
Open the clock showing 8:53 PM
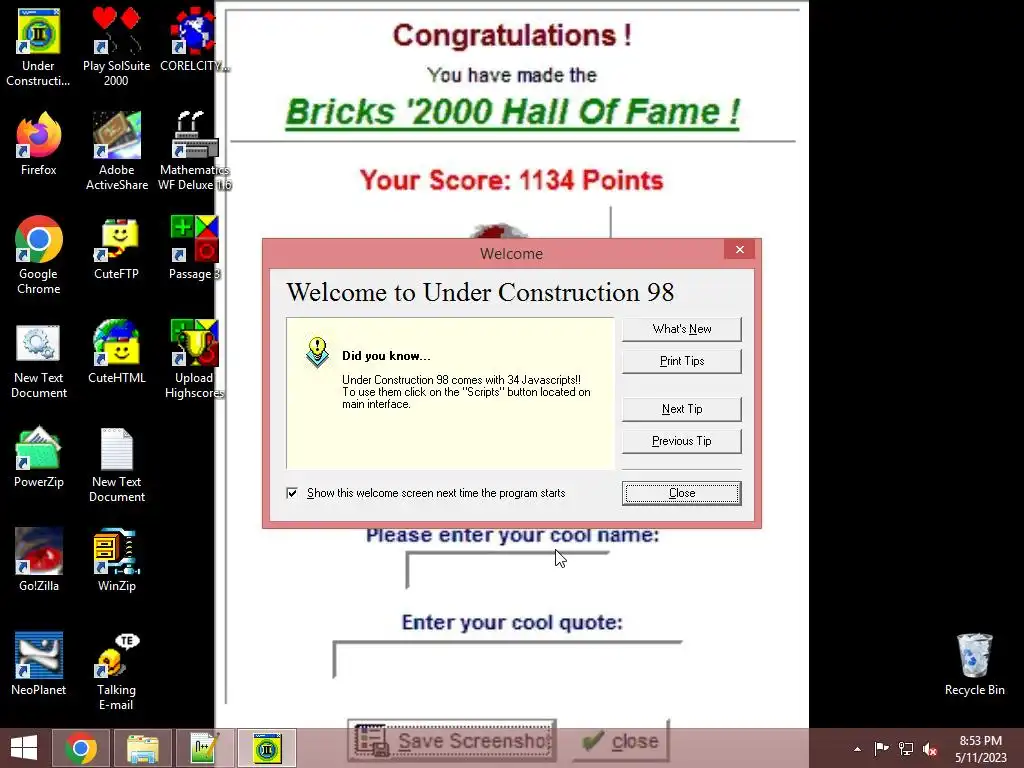tap(980, 749)
